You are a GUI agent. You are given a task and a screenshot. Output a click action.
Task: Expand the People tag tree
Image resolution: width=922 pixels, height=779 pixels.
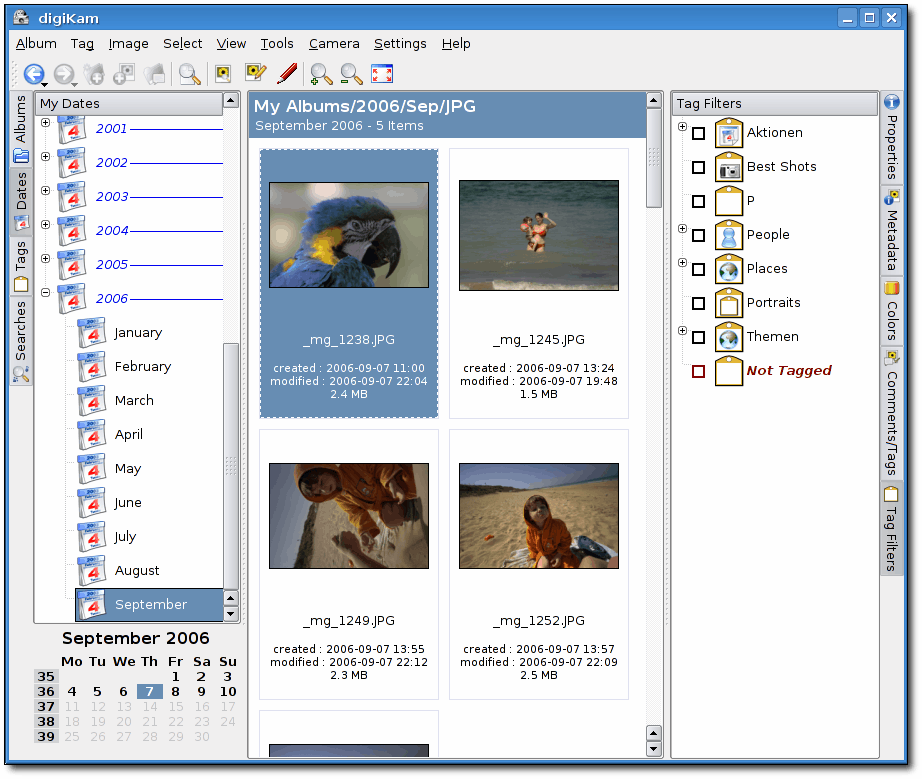point(682,228)
